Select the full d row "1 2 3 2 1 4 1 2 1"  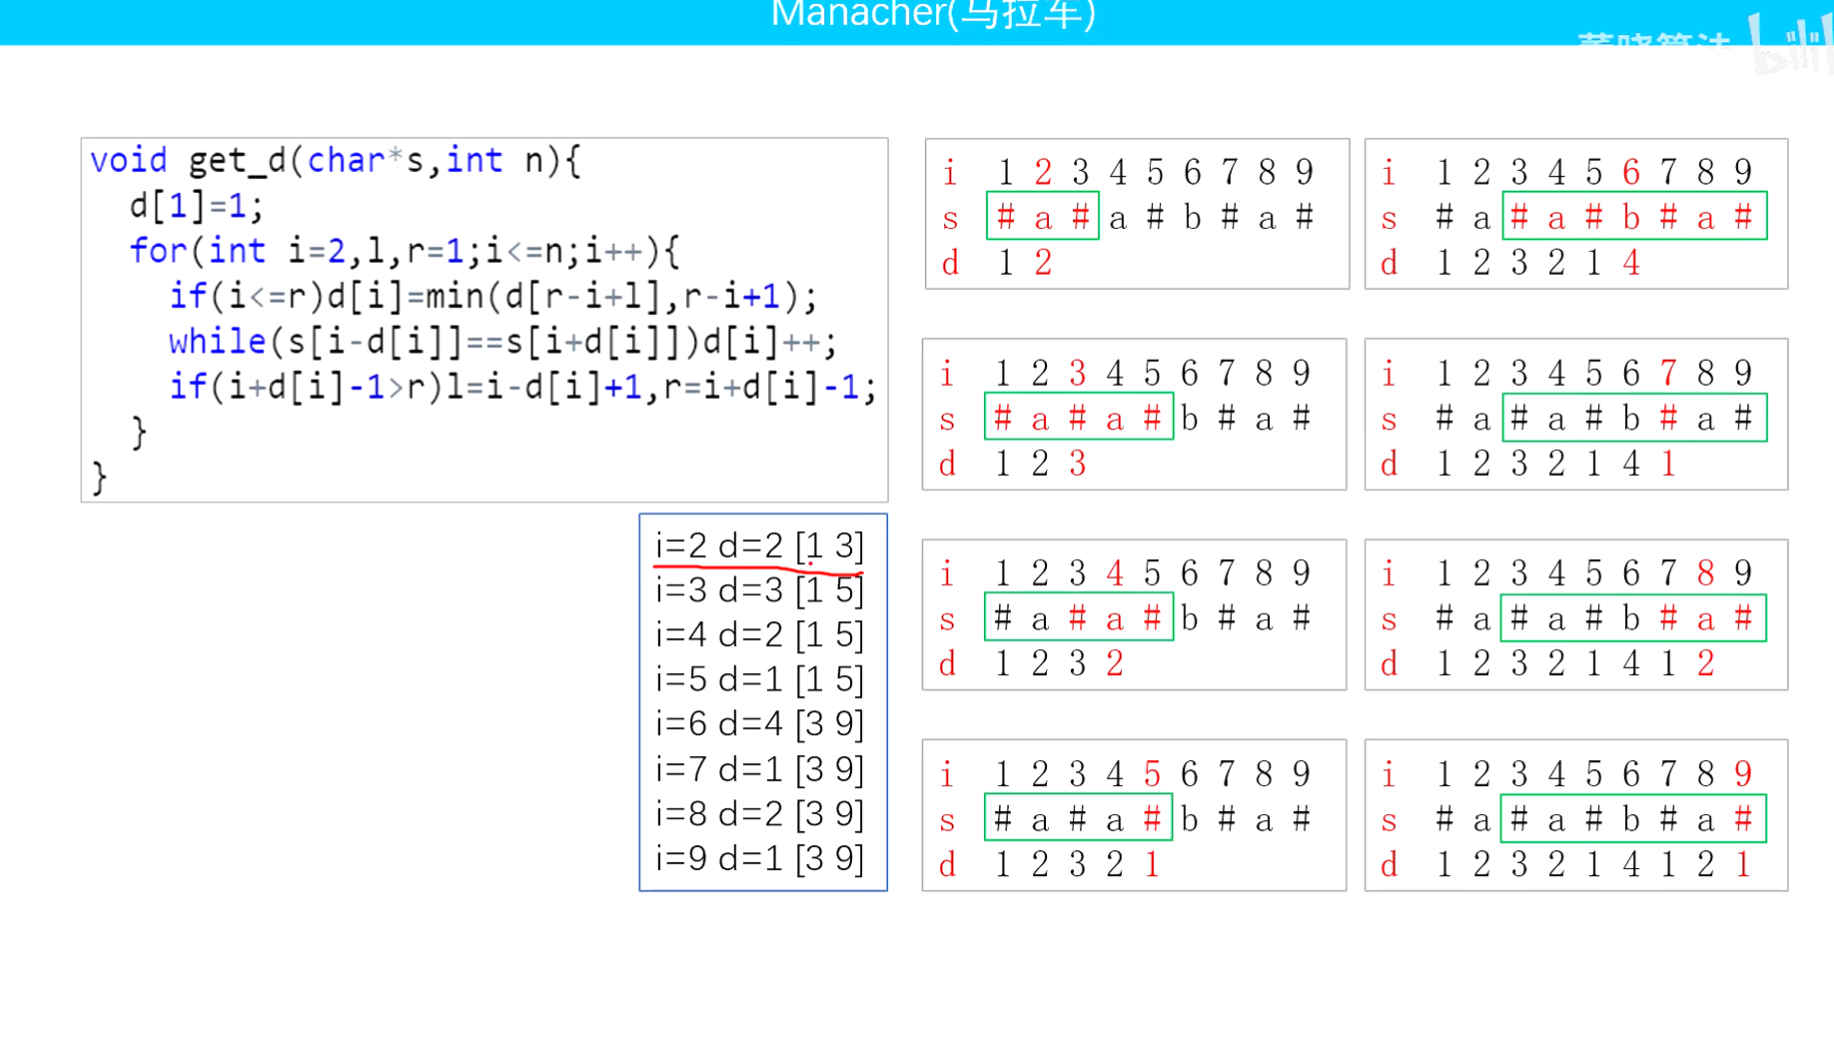click(x=1593, y=865)
